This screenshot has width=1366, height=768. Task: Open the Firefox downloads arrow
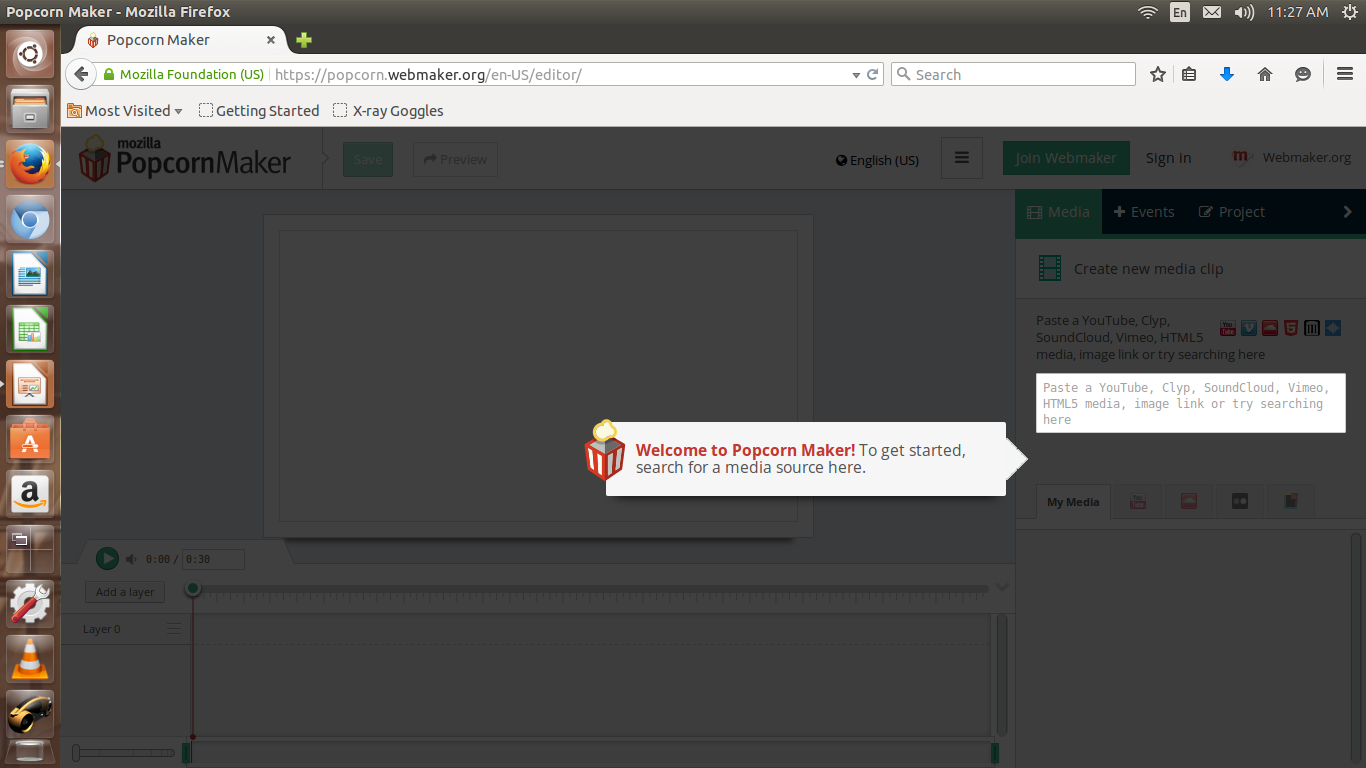pyautogui.click(x=1227, y=74)
